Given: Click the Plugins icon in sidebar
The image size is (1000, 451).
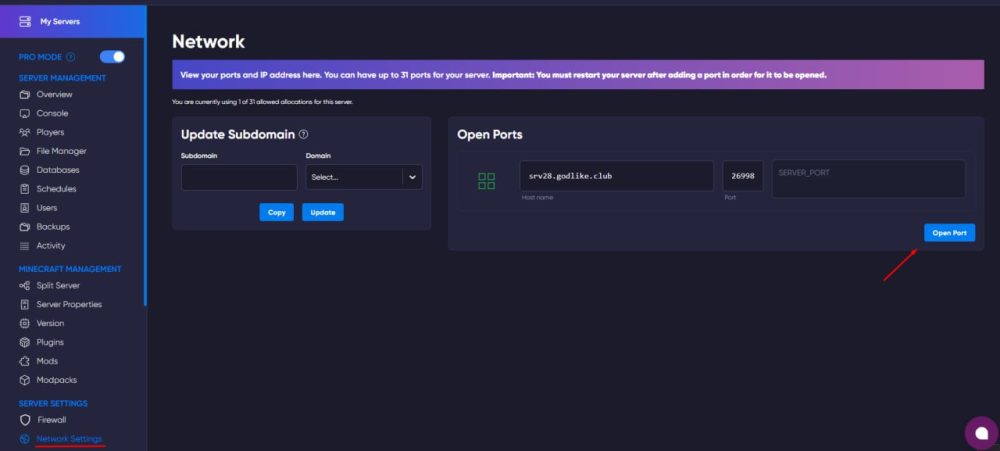Looking at the screenshot, I should click(x=25, y=342).
